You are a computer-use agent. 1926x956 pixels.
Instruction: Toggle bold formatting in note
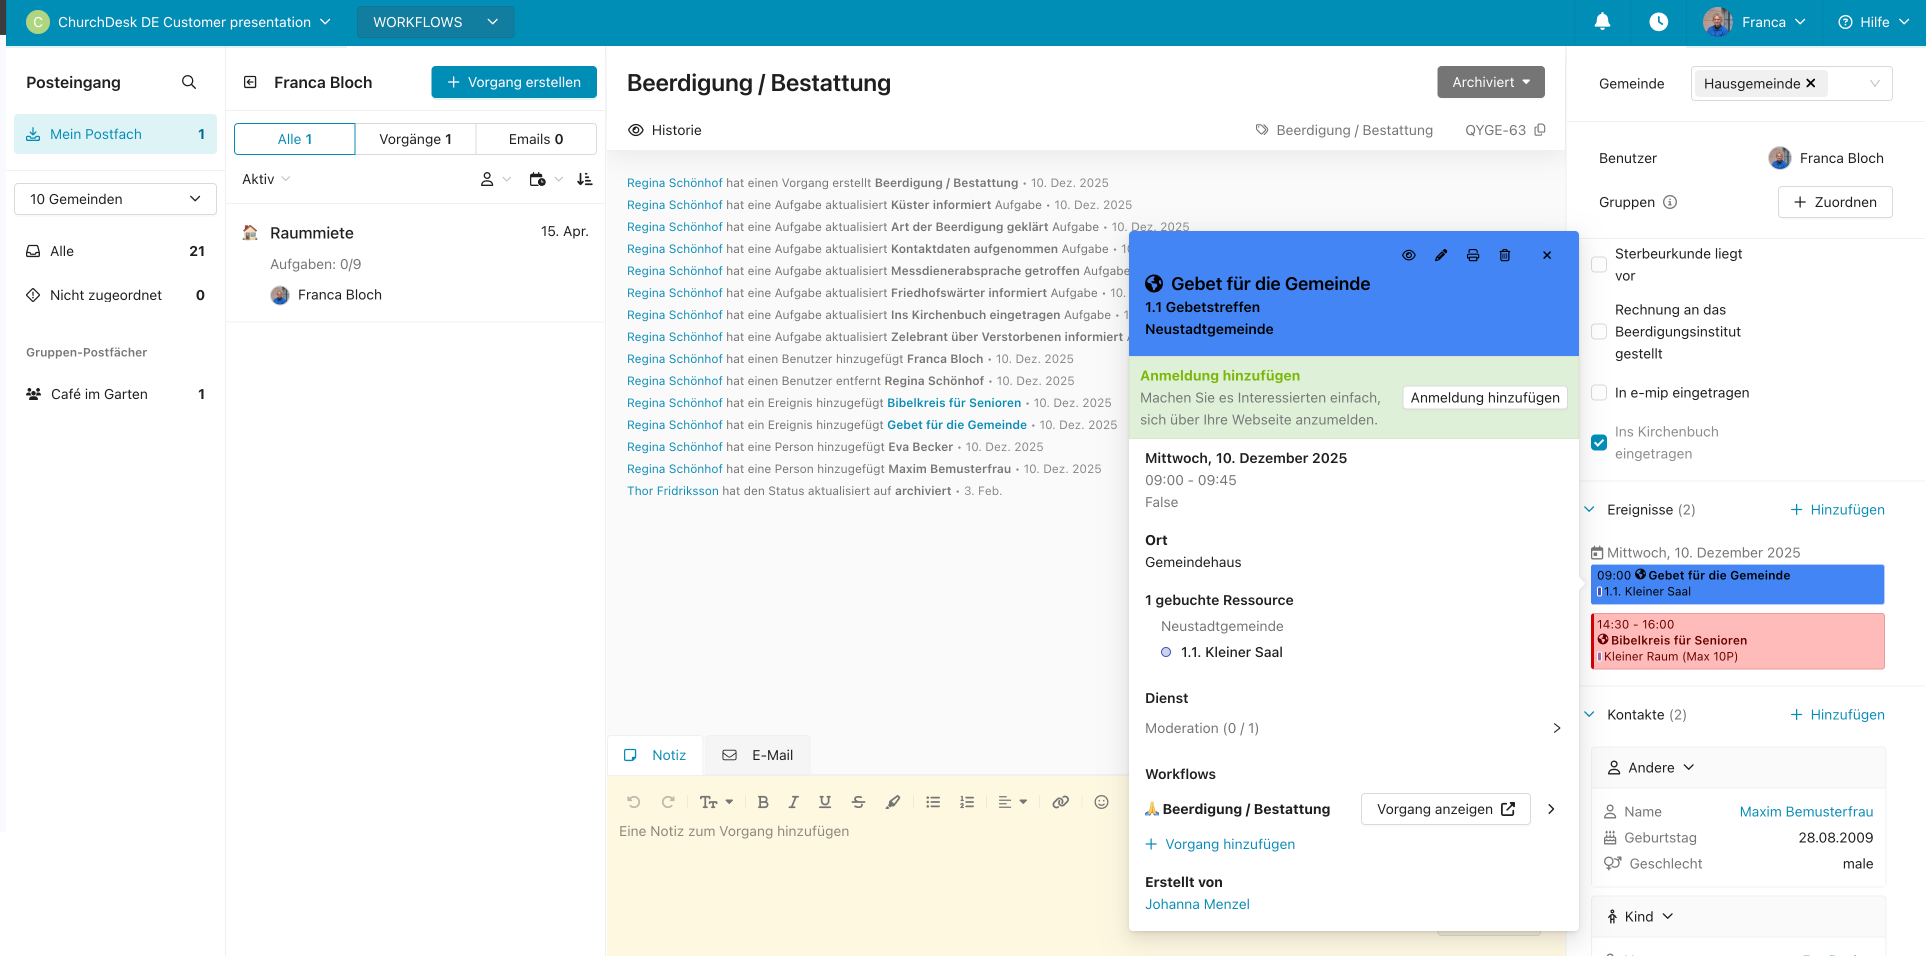[763, 802]
